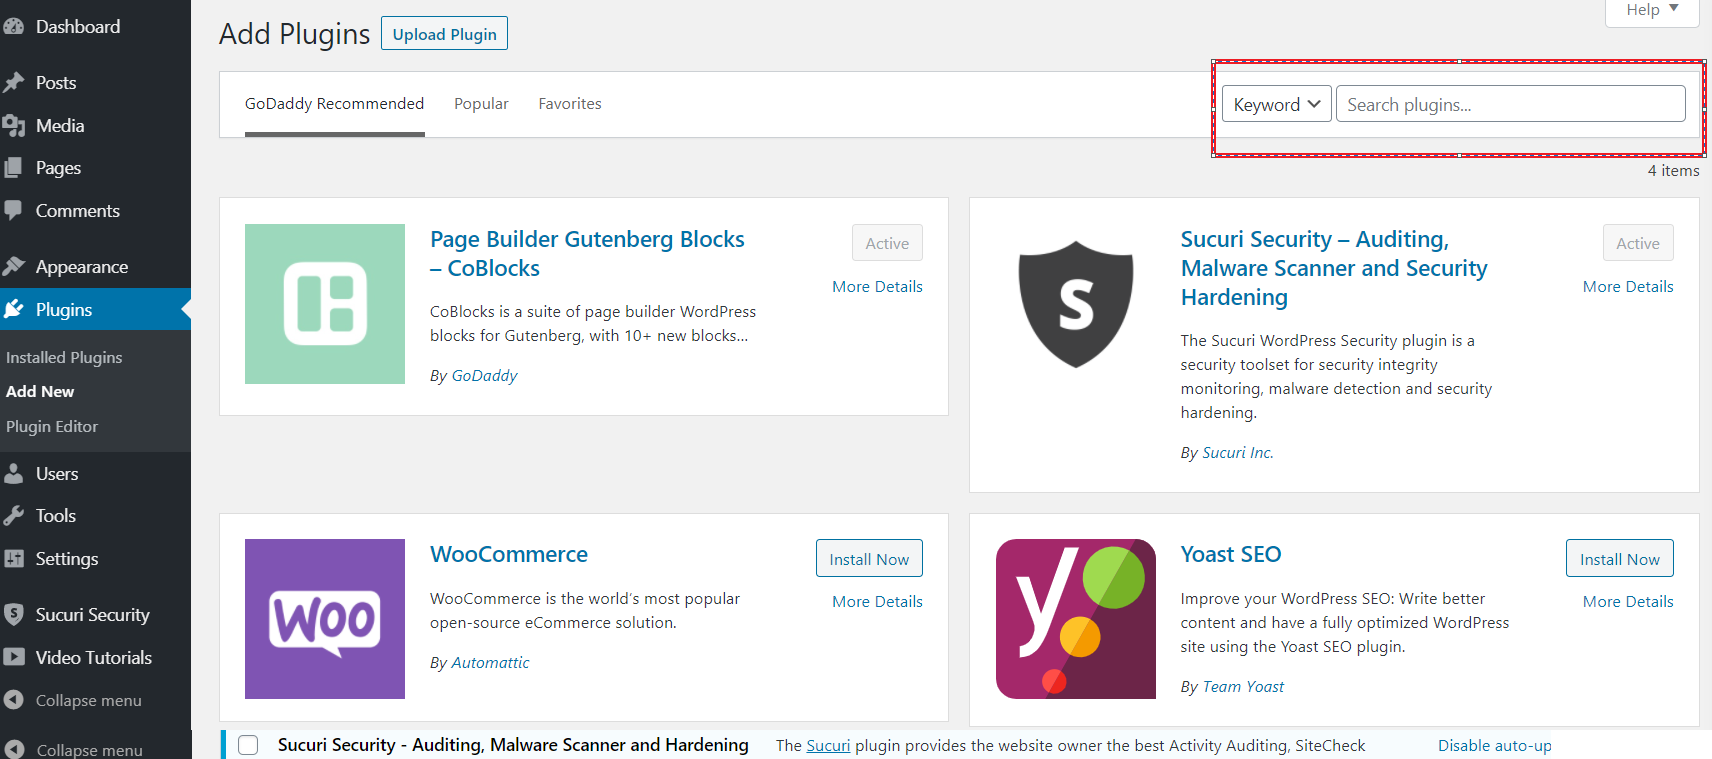Visit the Sucuri Inc. author link
Image resolution: width=1712 pixels, height=759 pixels.
coord(1238,453)
